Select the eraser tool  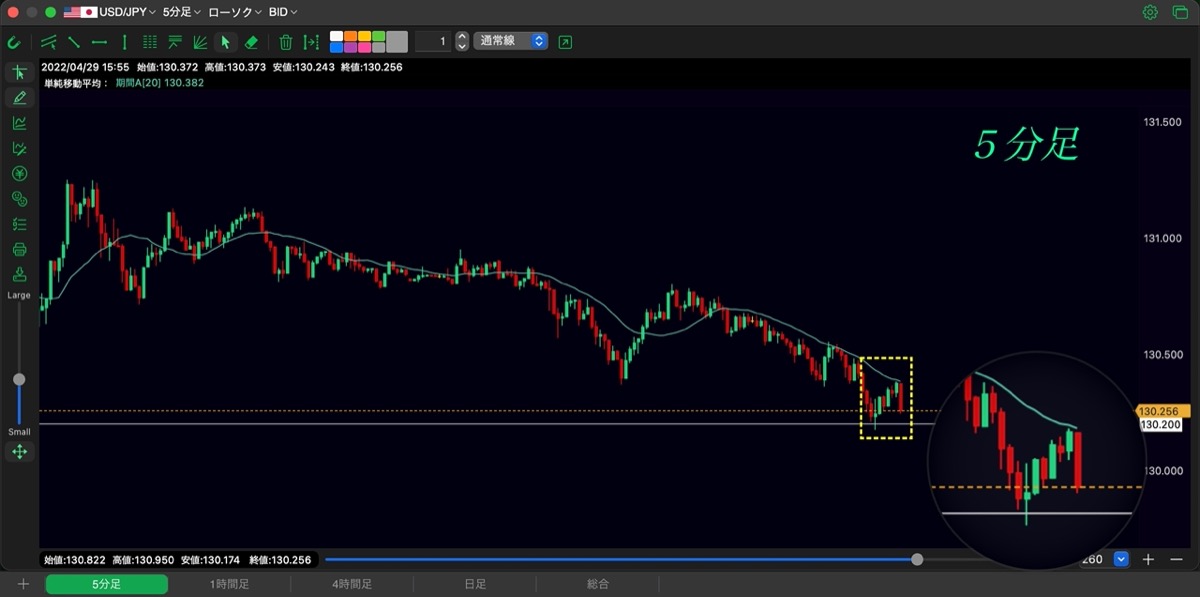251,42
